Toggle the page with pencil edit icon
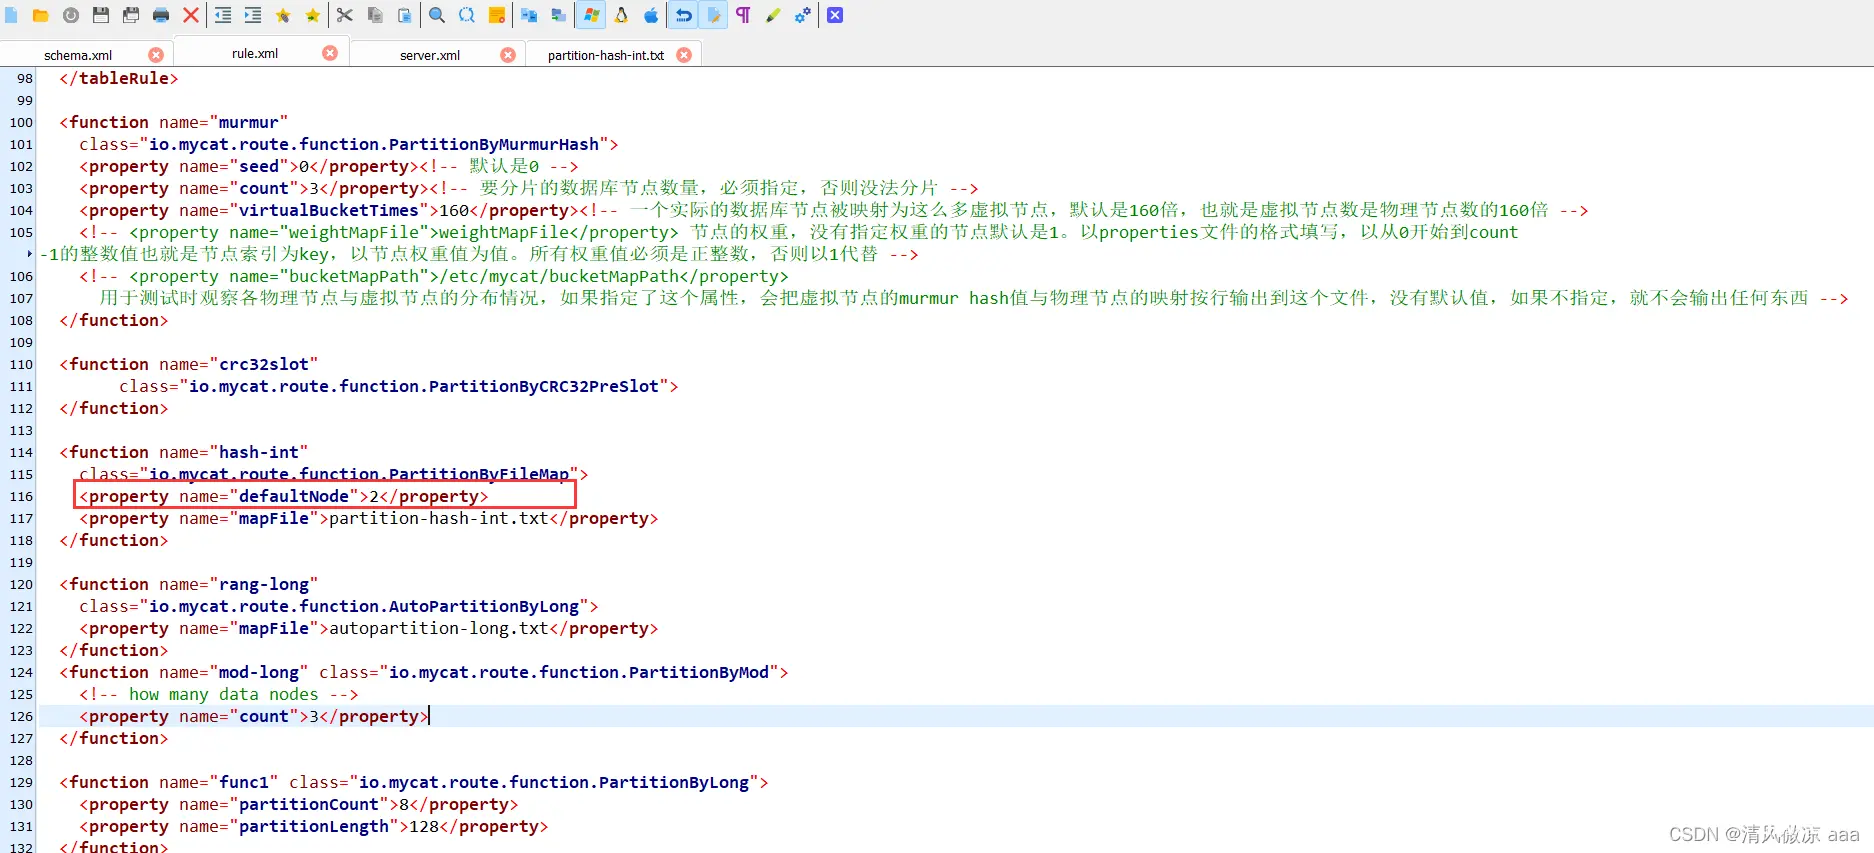The image size is (1874, 853). [x=714, y=15]
